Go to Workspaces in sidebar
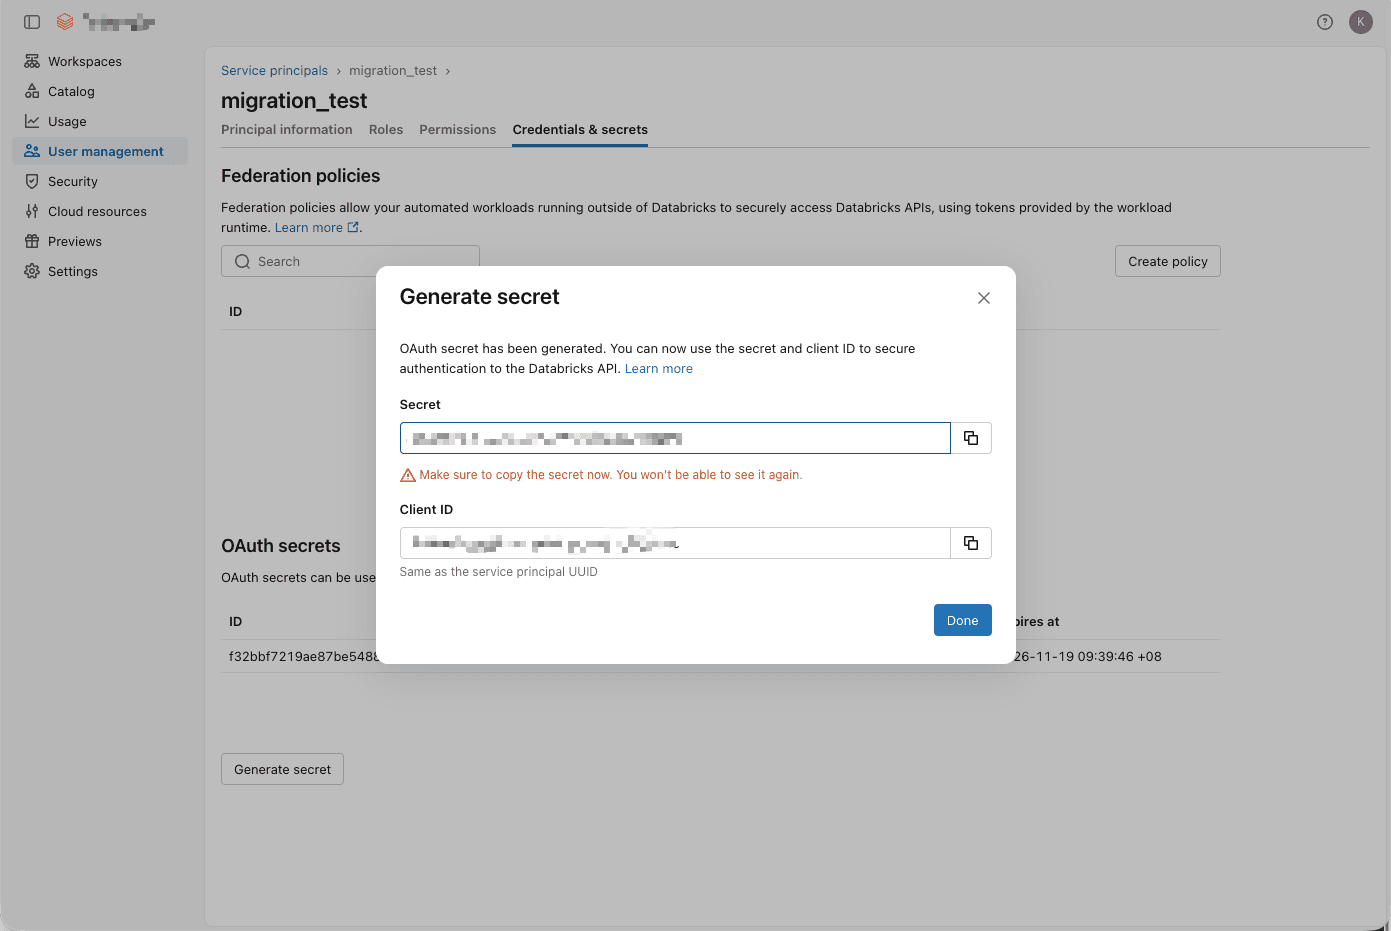Screen dimensions: 1391x931 [x=100, y=61]
